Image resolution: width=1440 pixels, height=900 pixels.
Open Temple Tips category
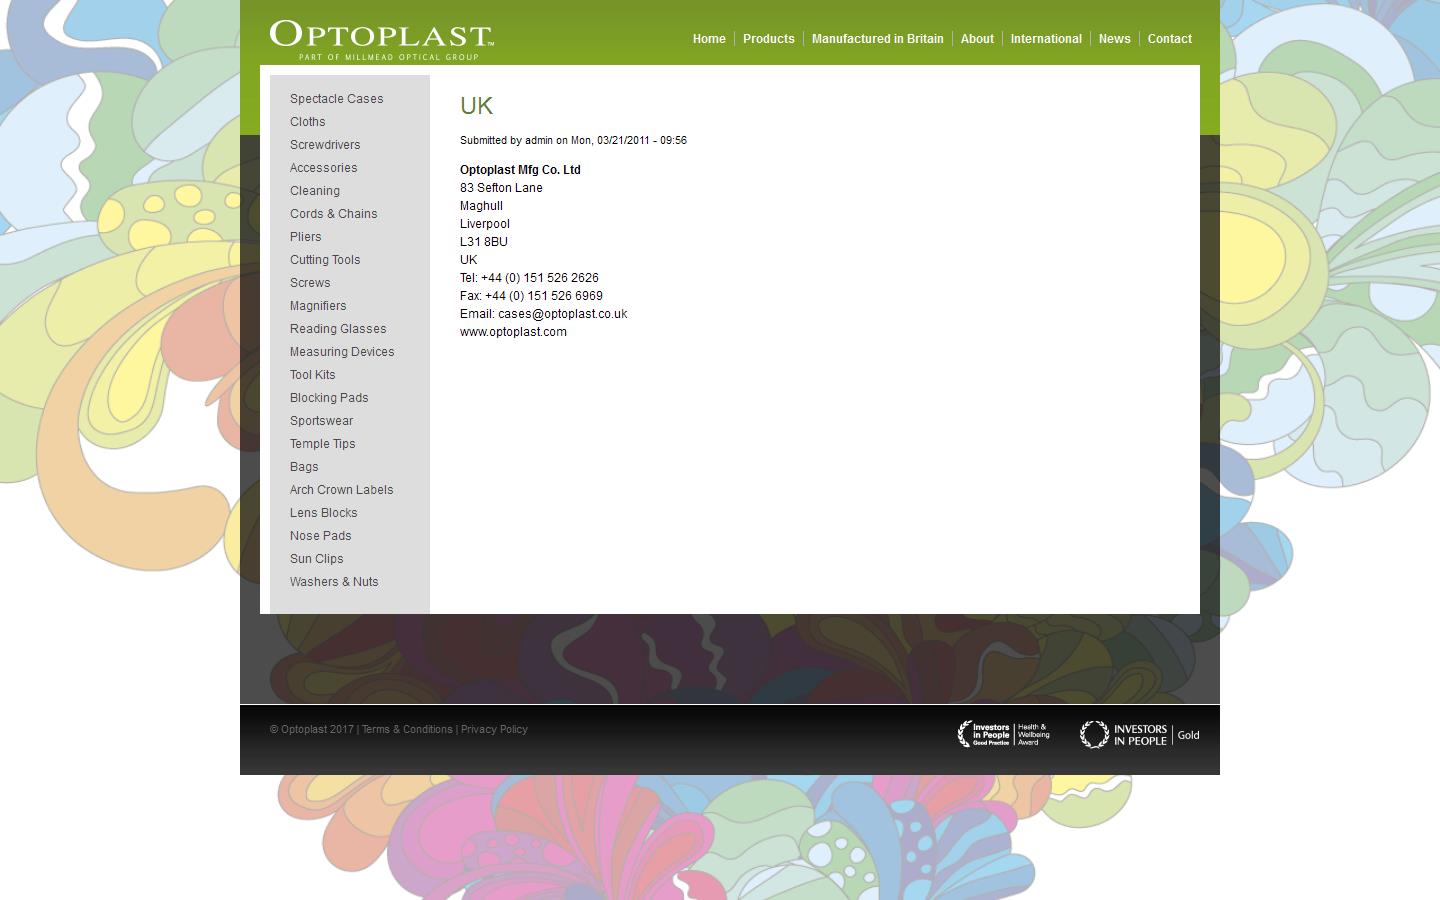coord(323,444)
